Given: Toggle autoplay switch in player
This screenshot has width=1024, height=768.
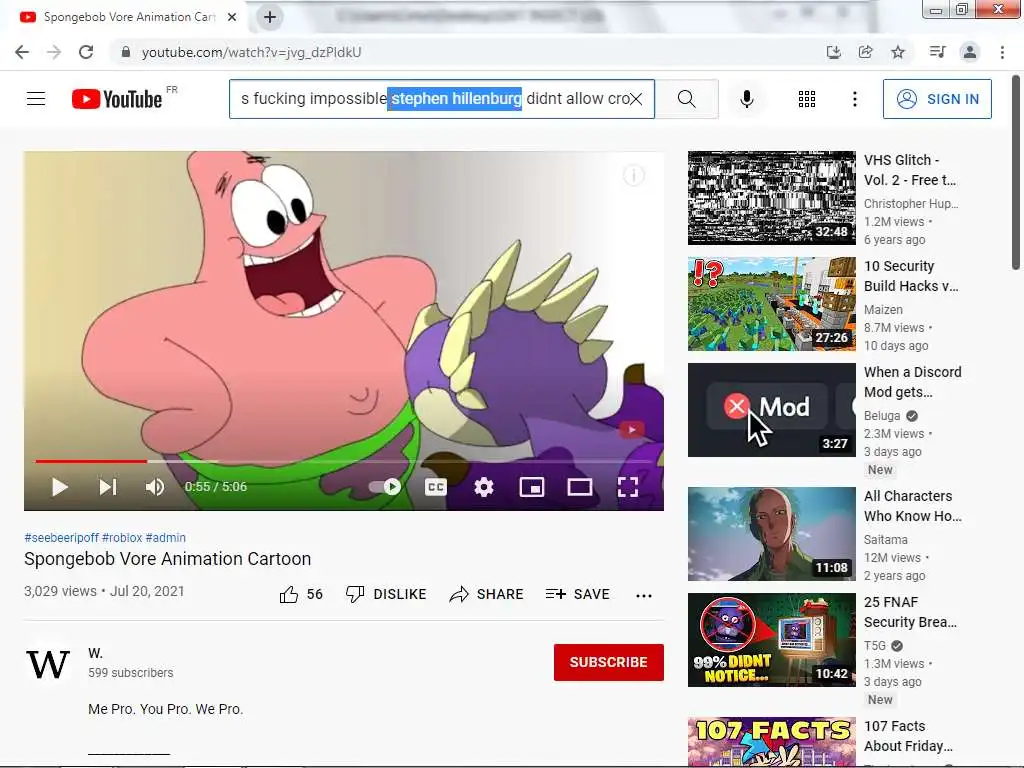Looking at the screenshot, I should pyautogui.click(x=385, y=487).
